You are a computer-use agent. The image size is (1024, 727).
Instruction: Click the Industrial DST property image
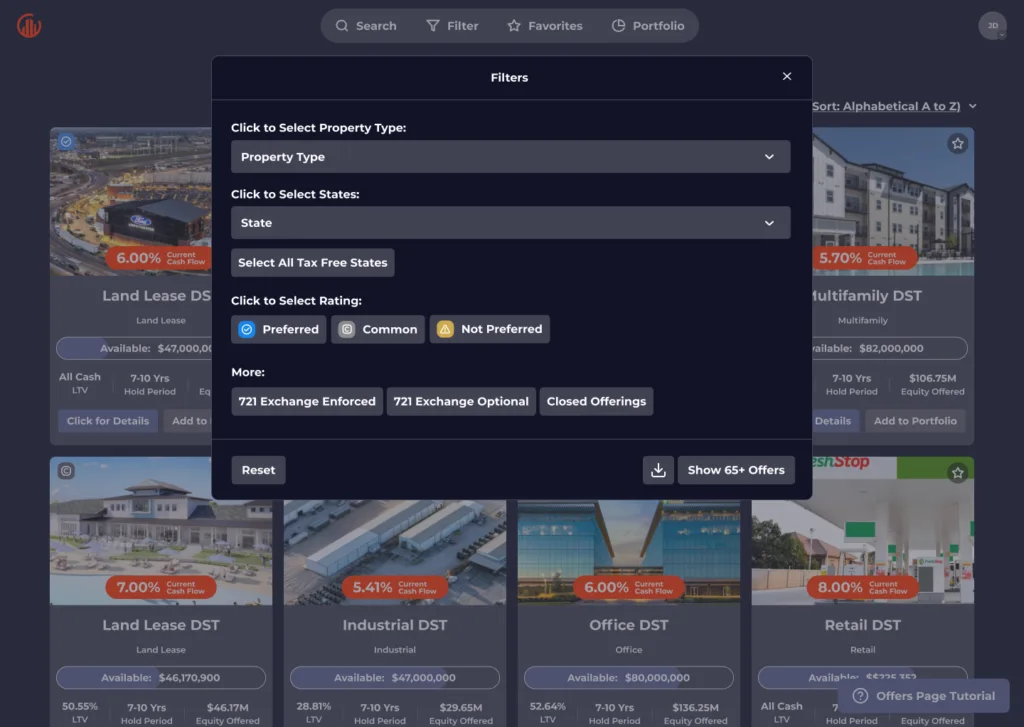click(x=394, y=552)
